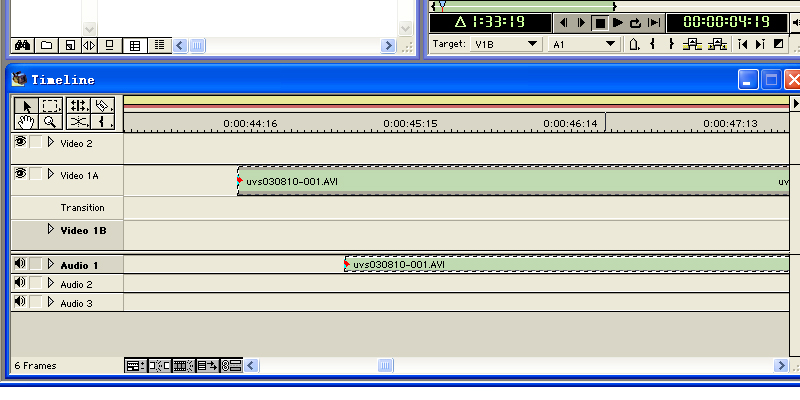800x400 pixels.
Task: Switch Project window to List view
Action: click(160, 45)
